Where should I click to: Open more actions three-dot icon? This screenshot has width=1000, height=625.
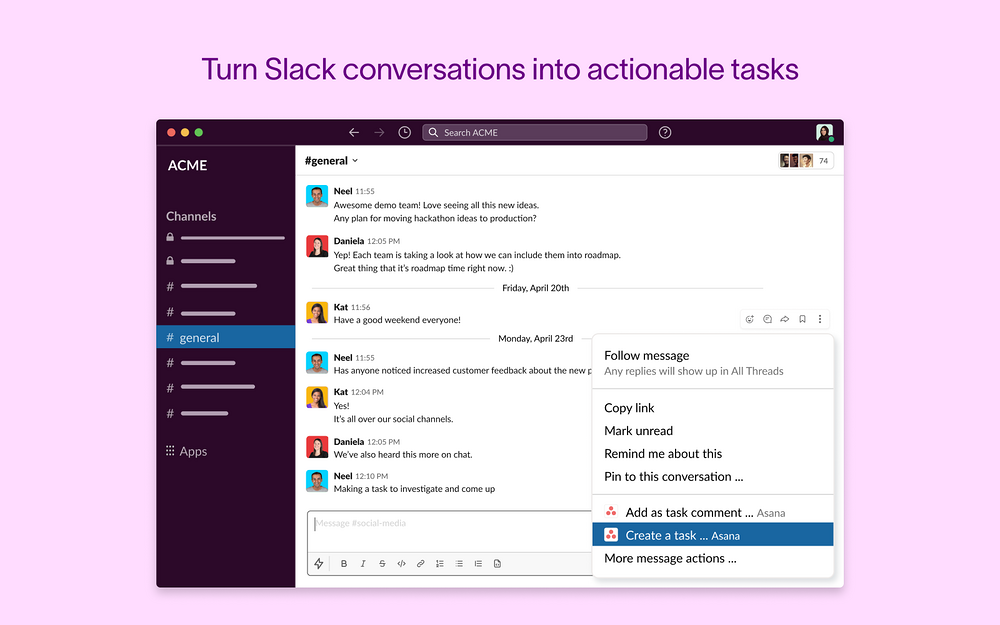coord(820,319)
